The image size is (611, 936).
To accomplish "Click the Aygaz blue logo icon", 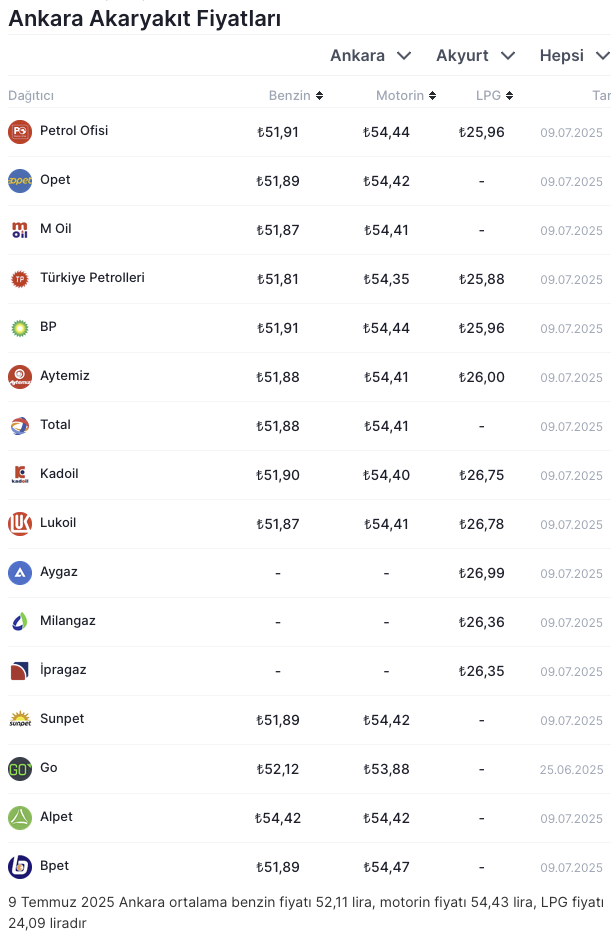I will click(20, 573).
